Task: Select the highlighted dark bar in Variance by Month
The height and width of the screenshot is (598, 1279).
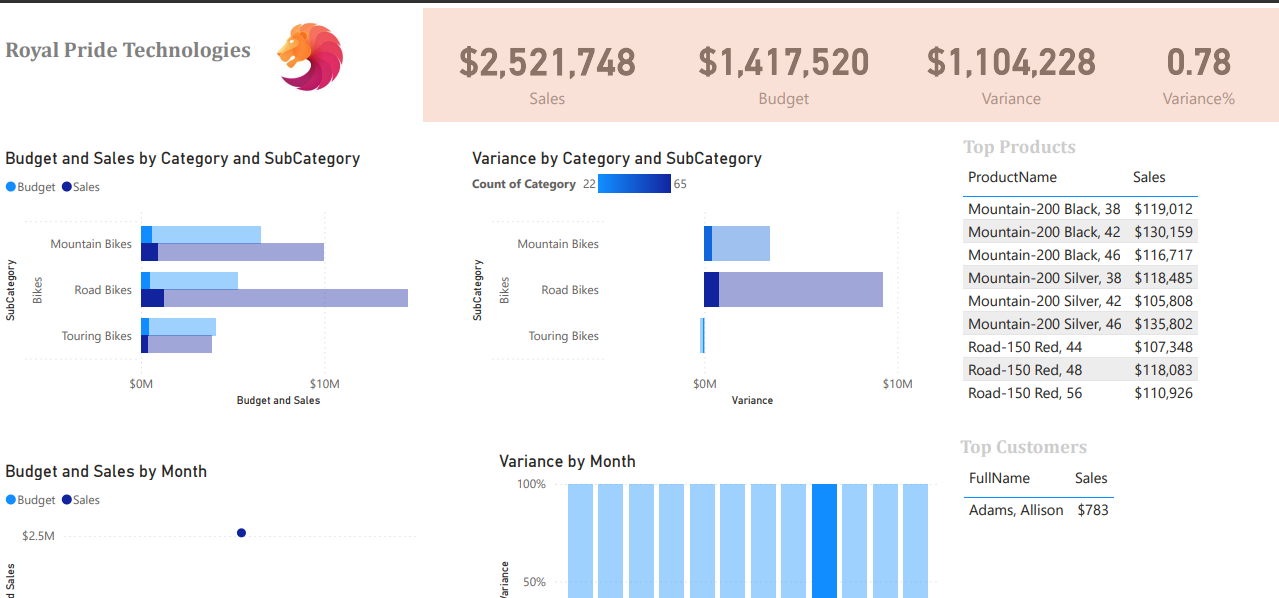Action: point(824,541)
